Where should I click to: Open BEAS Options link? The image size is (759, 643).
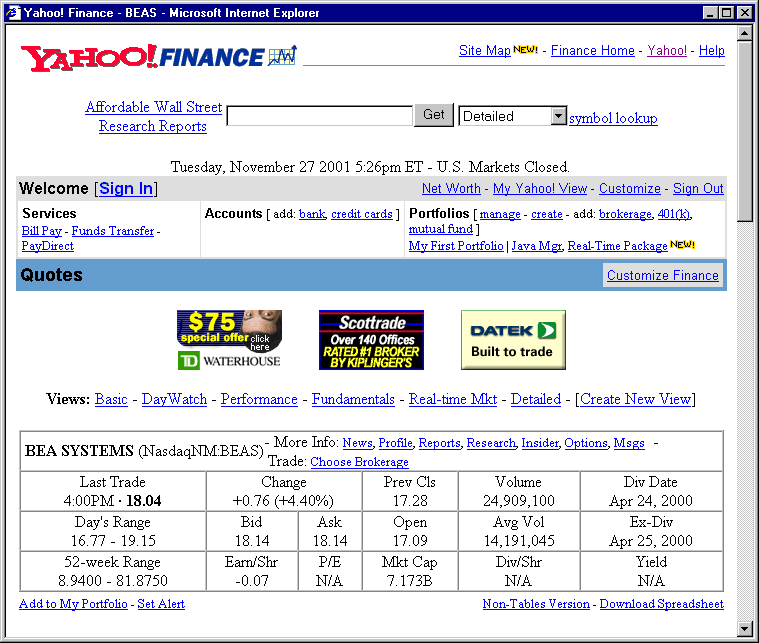click(x=586, y=443)
